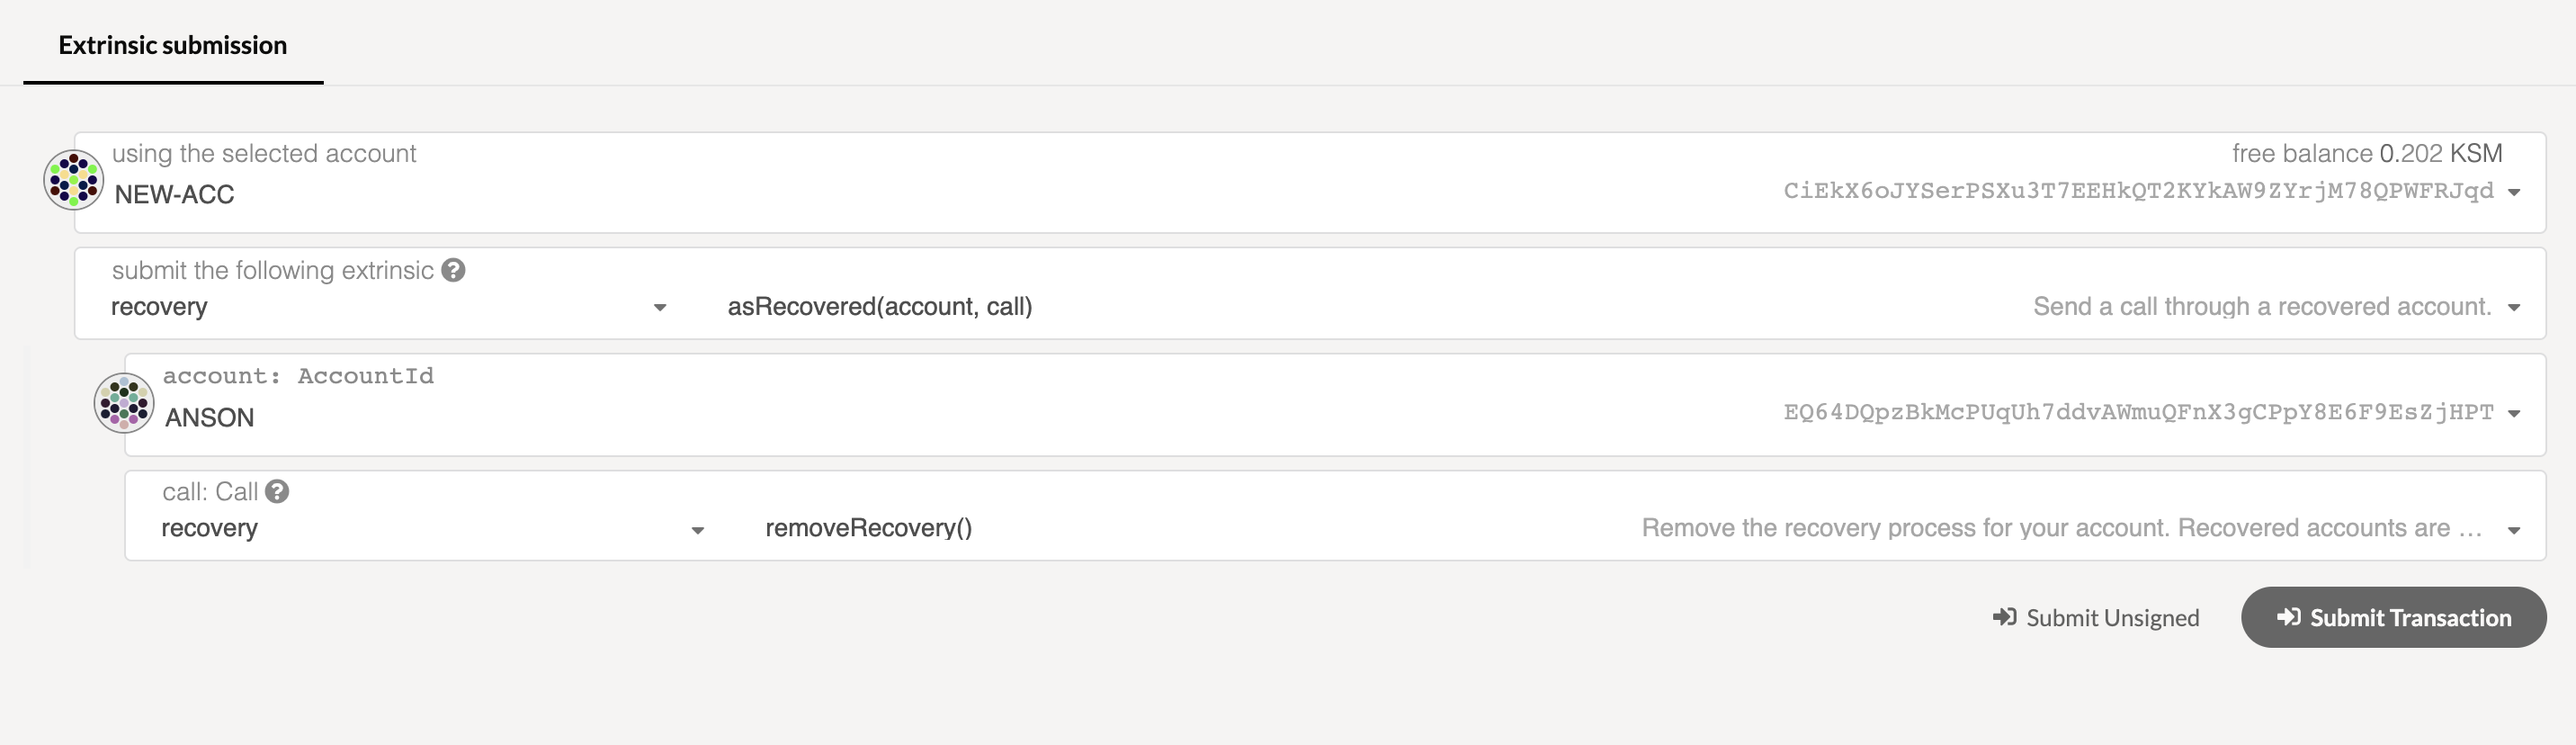
Task: Expand the NEW-ACC account selector arrow
Action: [2514, 192]
